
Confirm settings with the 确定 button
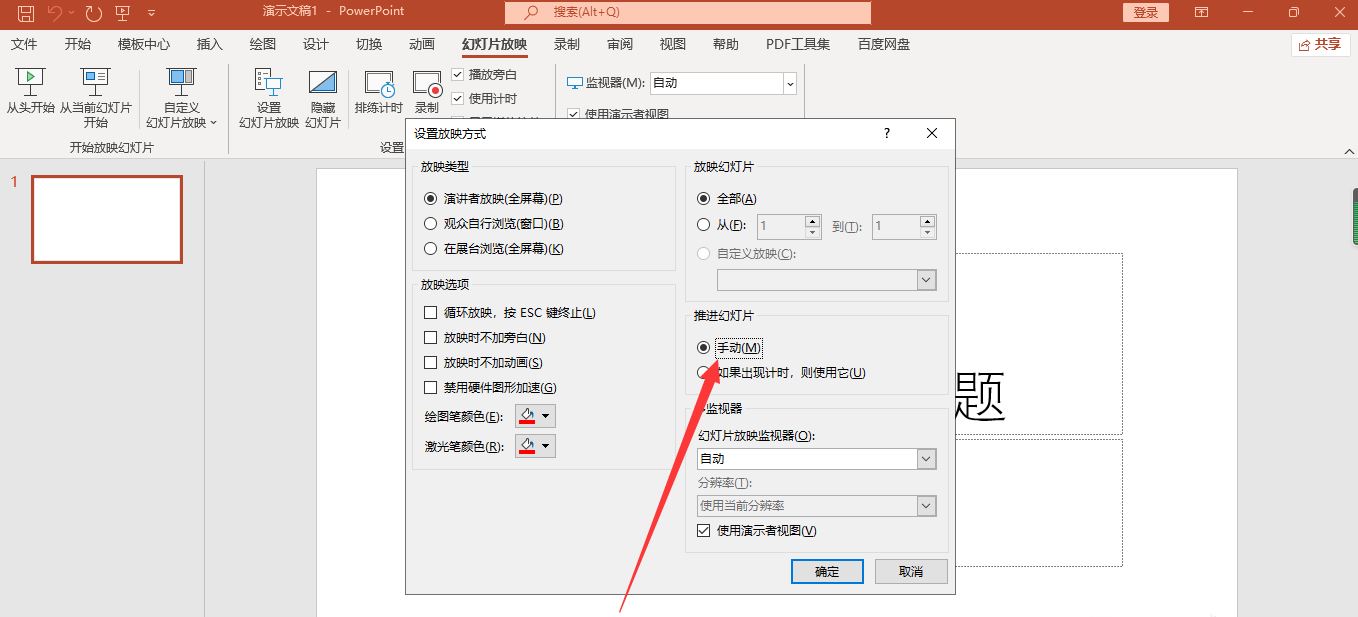[826, 571]
